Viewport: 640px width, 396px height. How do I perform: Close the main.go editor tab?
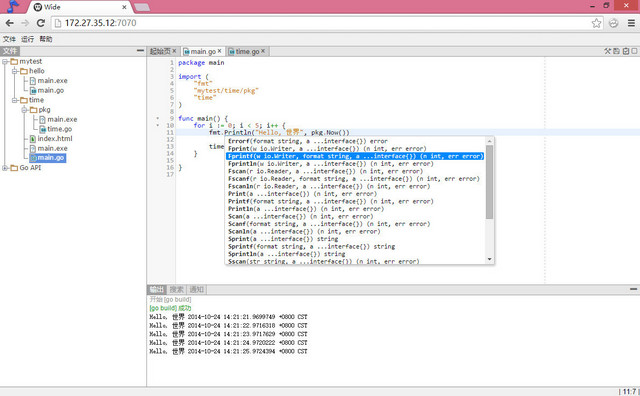(x=220, y=51)
